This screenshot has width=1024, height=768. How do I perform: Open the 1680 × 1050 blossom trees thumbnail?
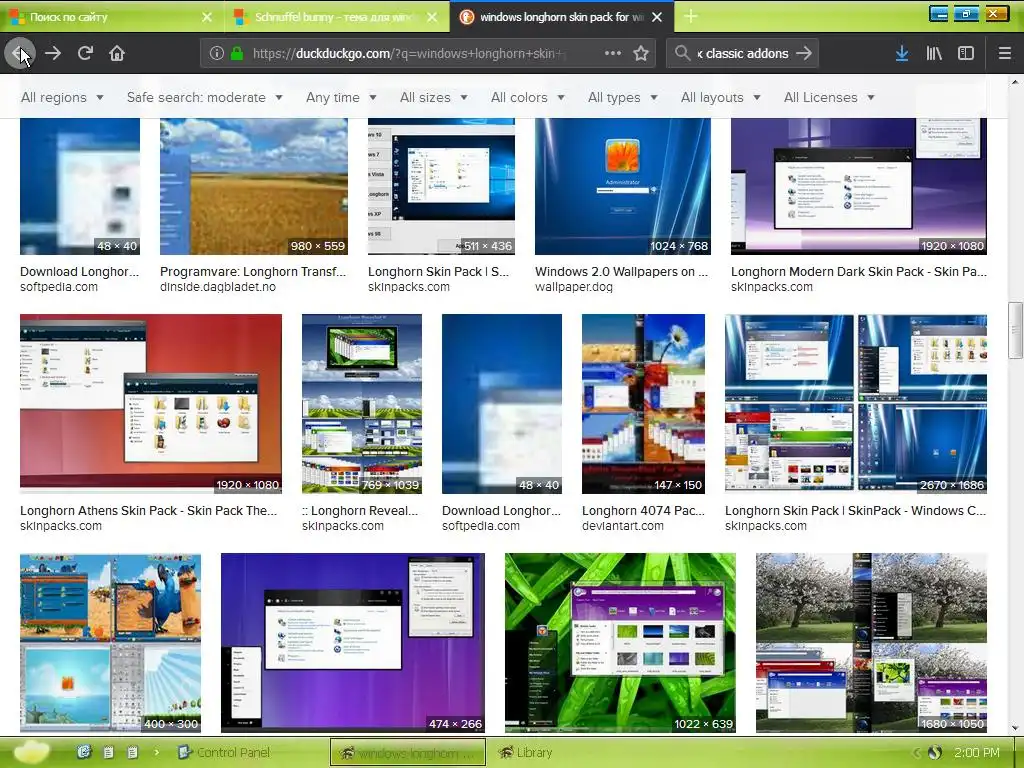coord(871,643)
